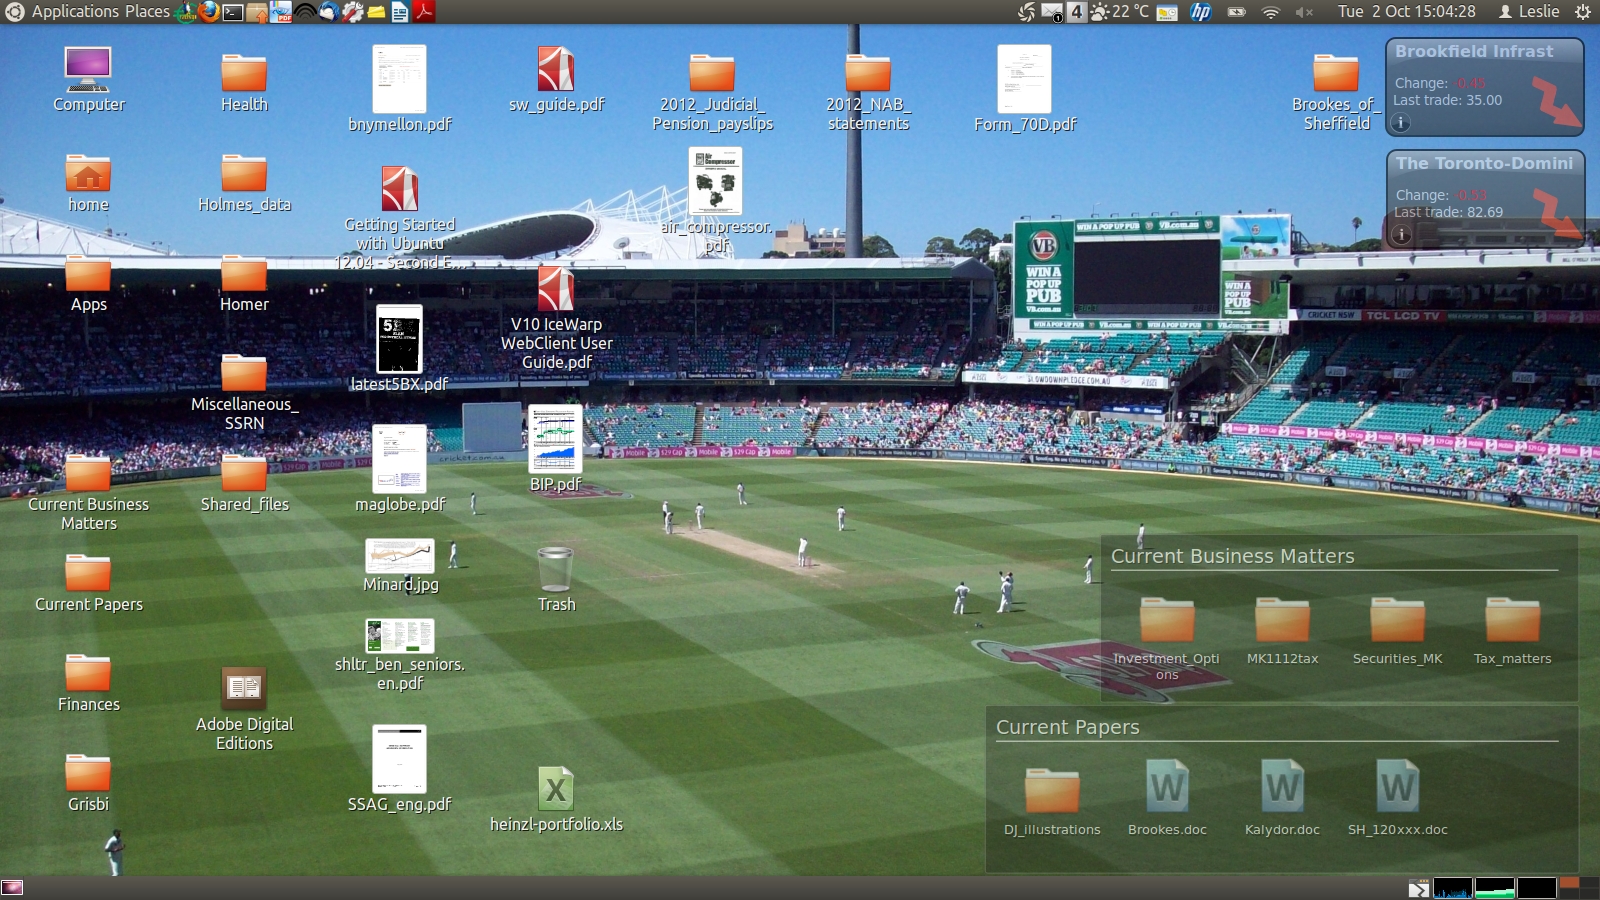Viewport: 1600px width, 900px height.
Task: Click info button on Brookfield Infrast widget
Action: [1401, 123]
